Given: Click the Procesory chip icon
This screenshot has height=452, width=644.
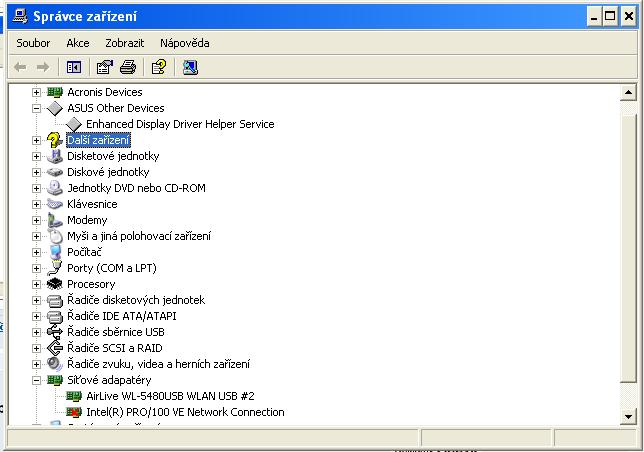Looking at the screenshot, I should (54, 284).
